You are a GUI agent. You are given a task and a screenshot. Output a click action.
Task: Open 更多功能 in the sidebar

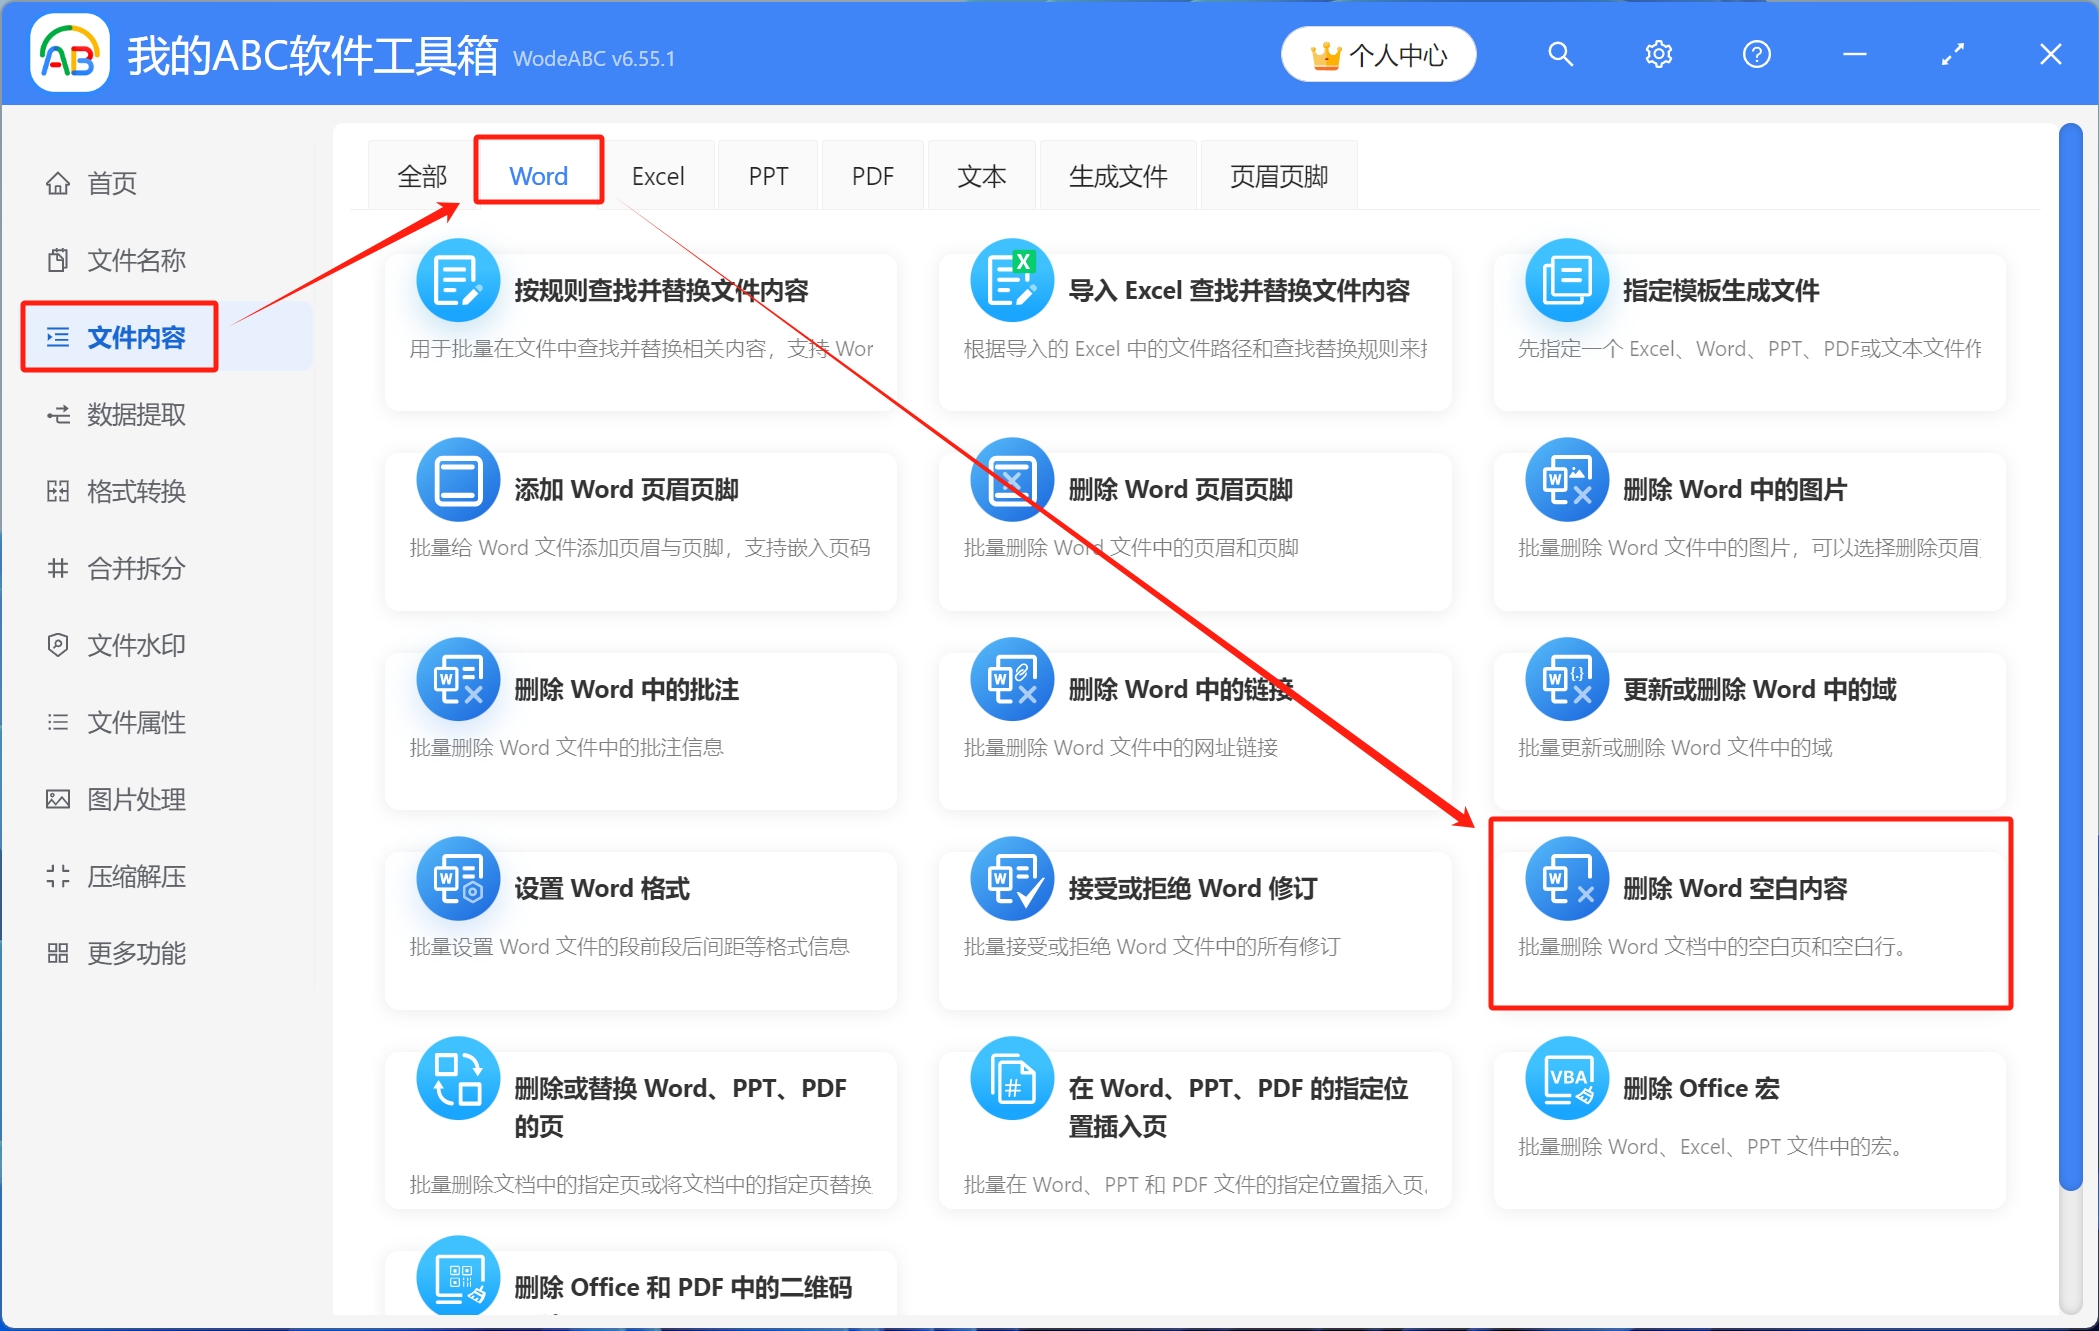(x=136, y=953)
